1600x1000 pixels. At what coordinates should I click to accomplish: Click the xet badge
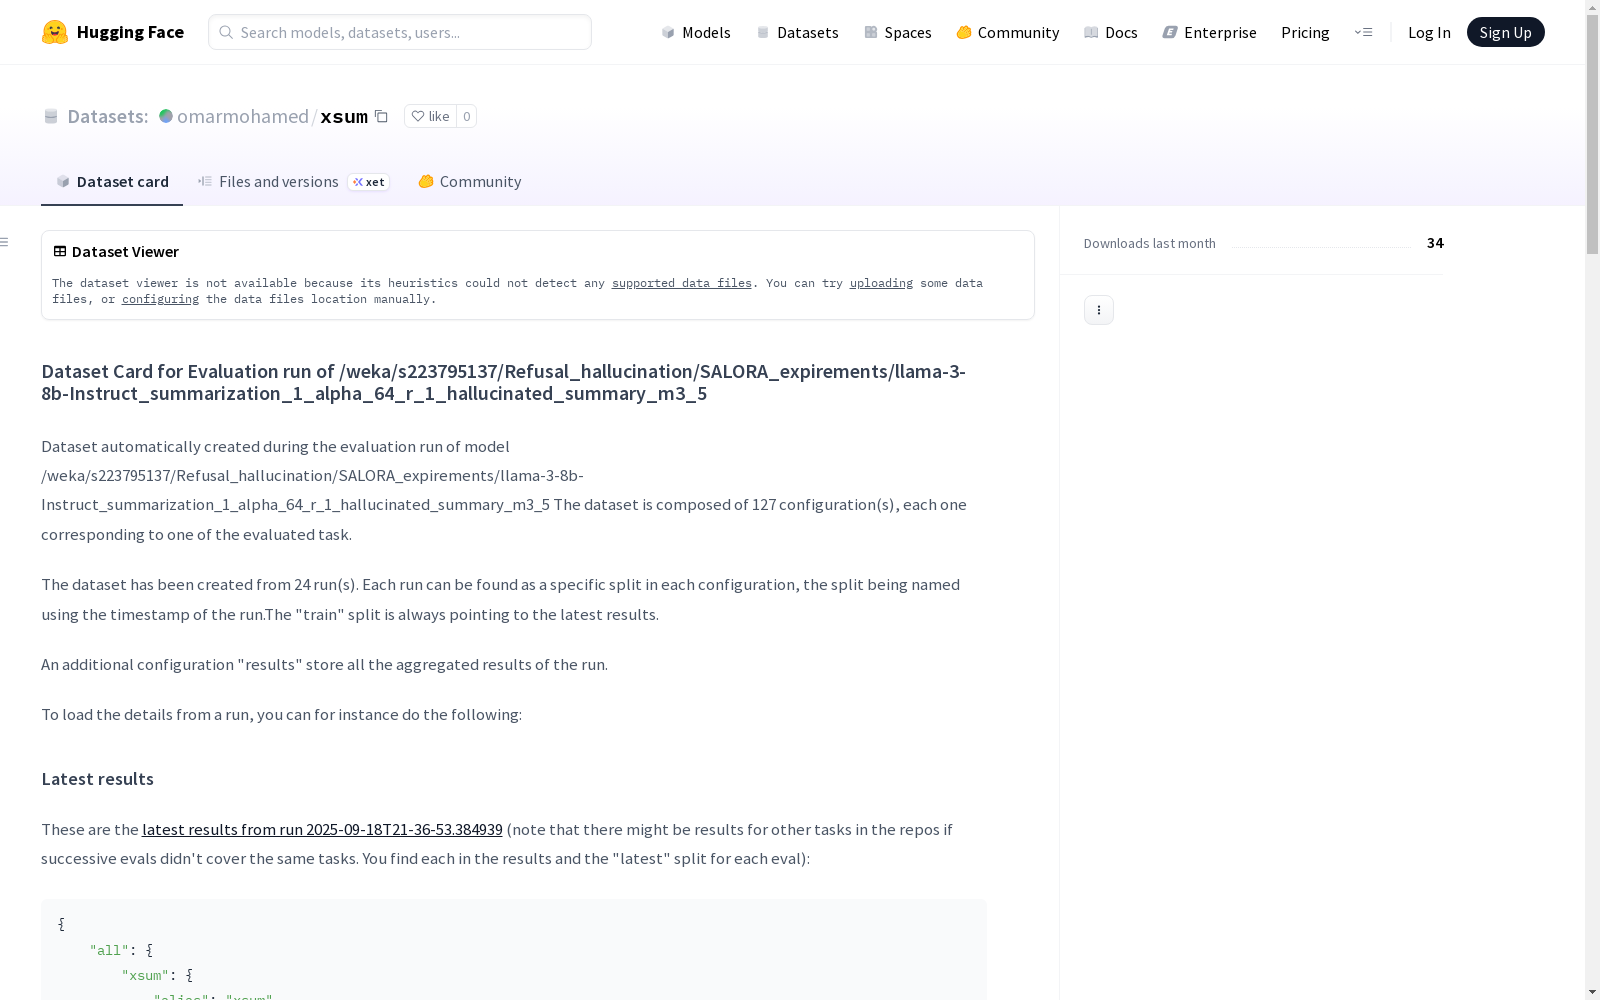click(x=368, y=182)
